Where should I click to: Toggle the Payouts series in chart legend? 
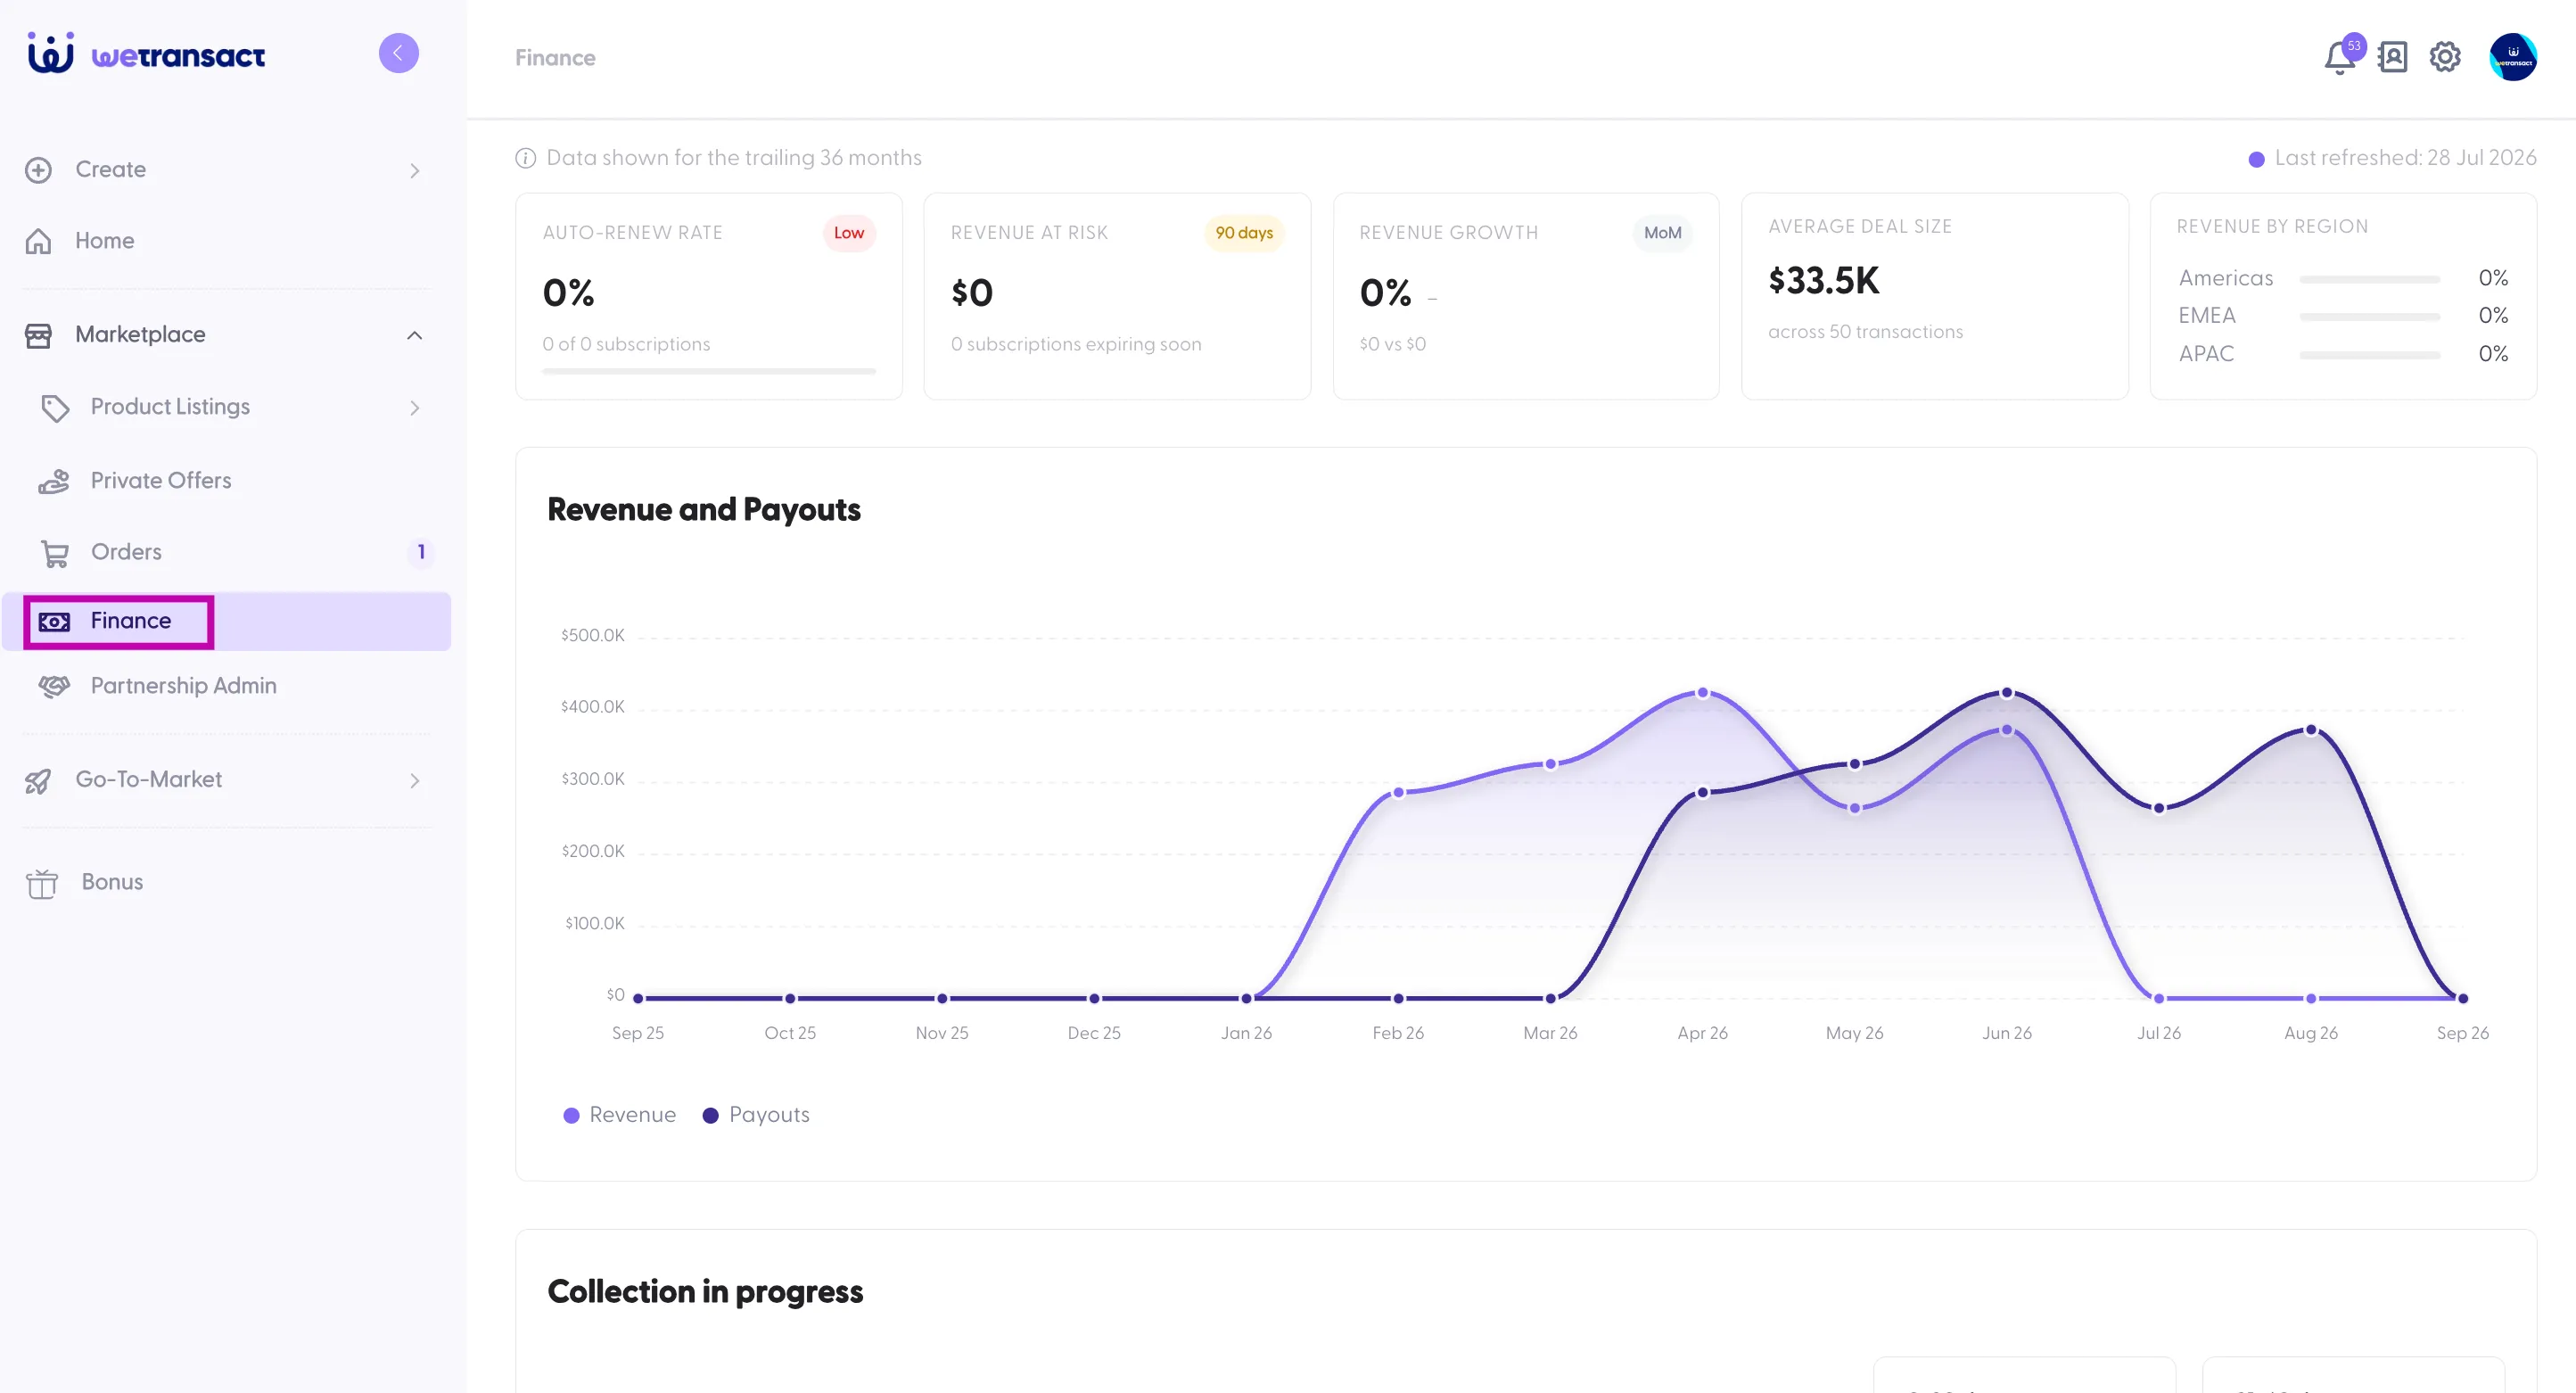coord(757,1115)
